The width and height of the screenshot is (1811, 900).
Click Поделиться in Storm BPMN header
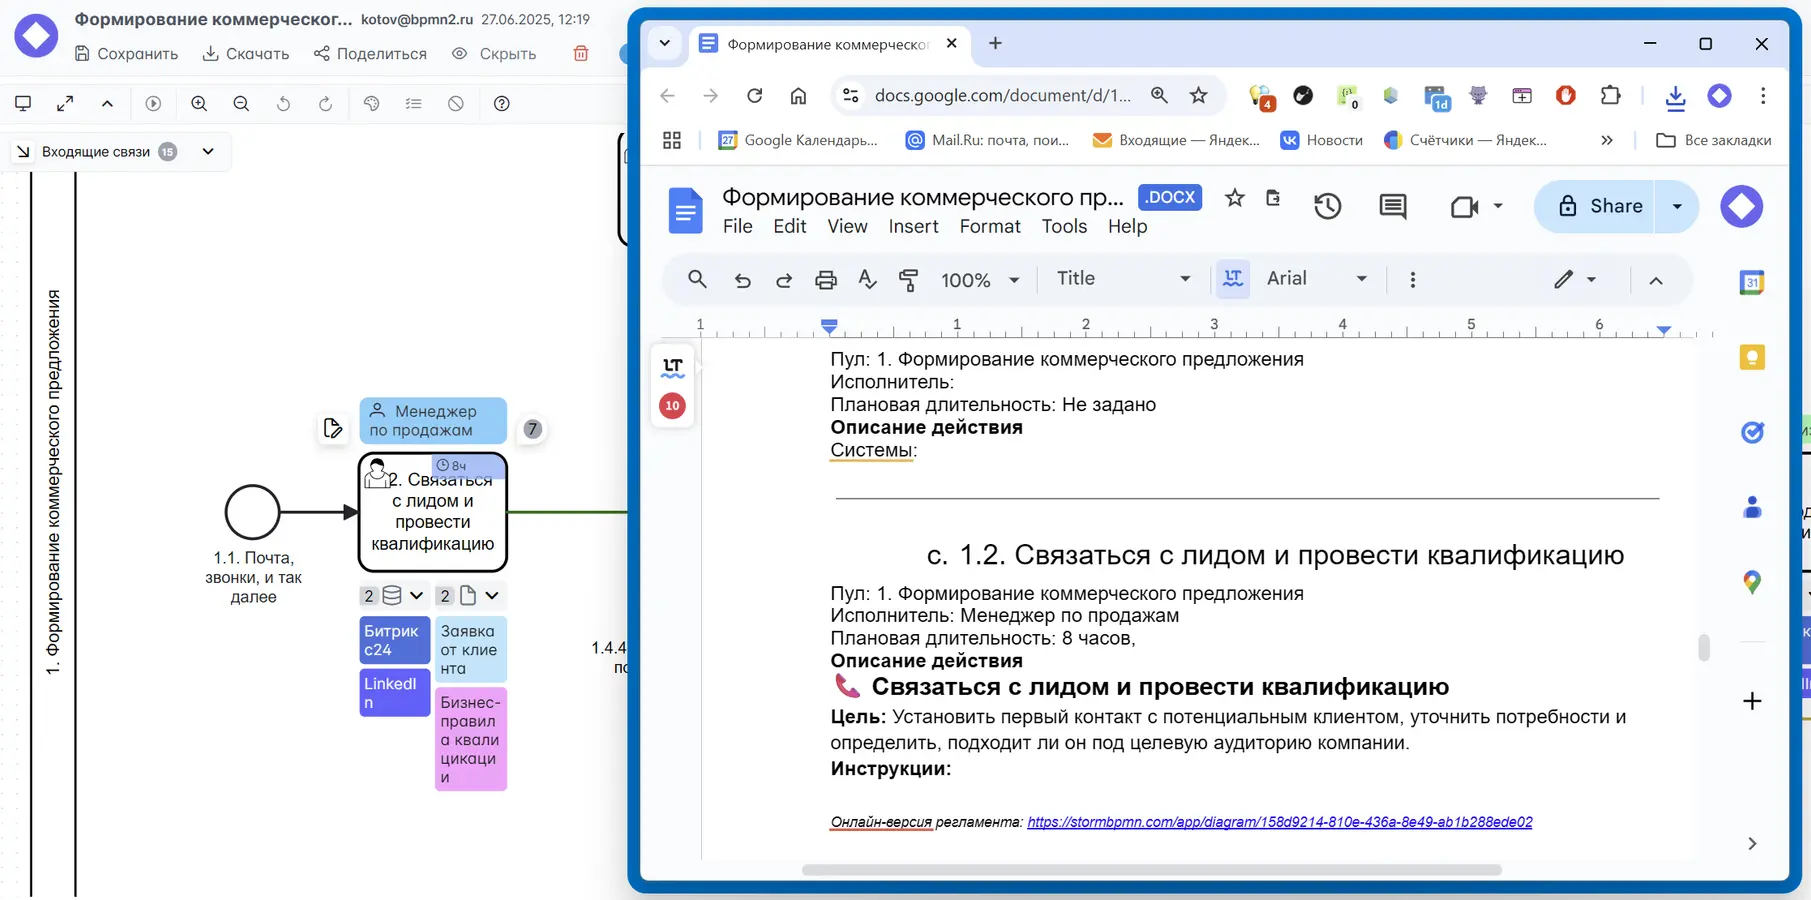370,54
